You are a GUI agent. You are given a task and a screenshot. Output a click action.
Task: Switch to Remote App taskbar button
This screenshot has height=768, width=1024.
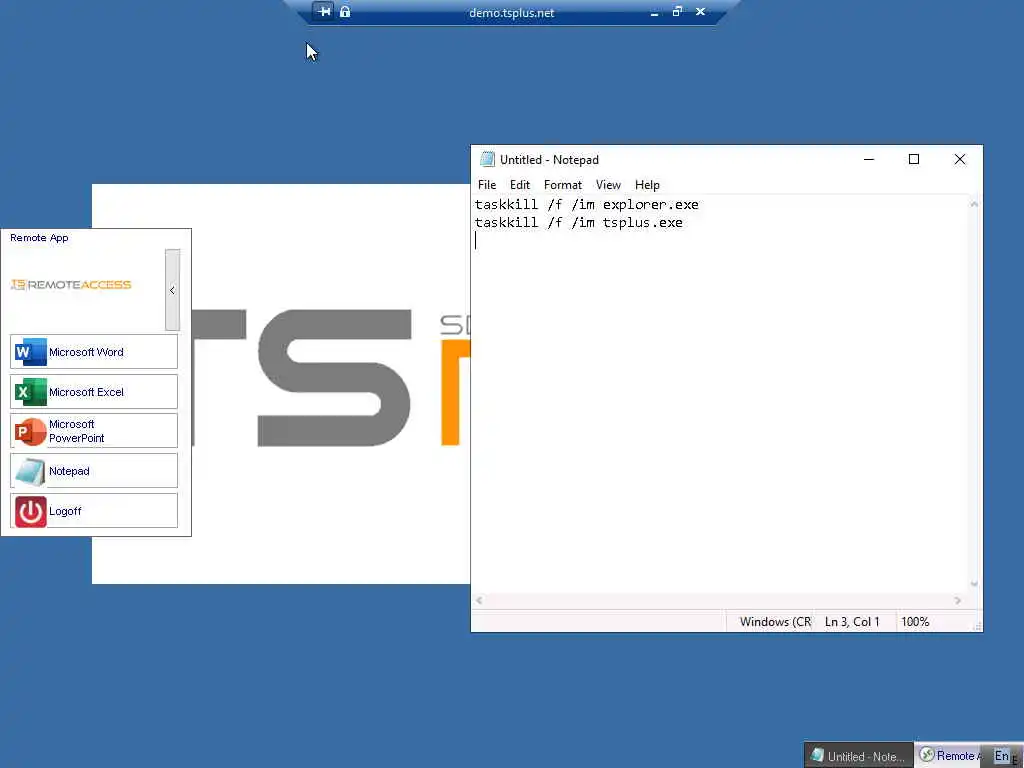[x=950, y=756]
